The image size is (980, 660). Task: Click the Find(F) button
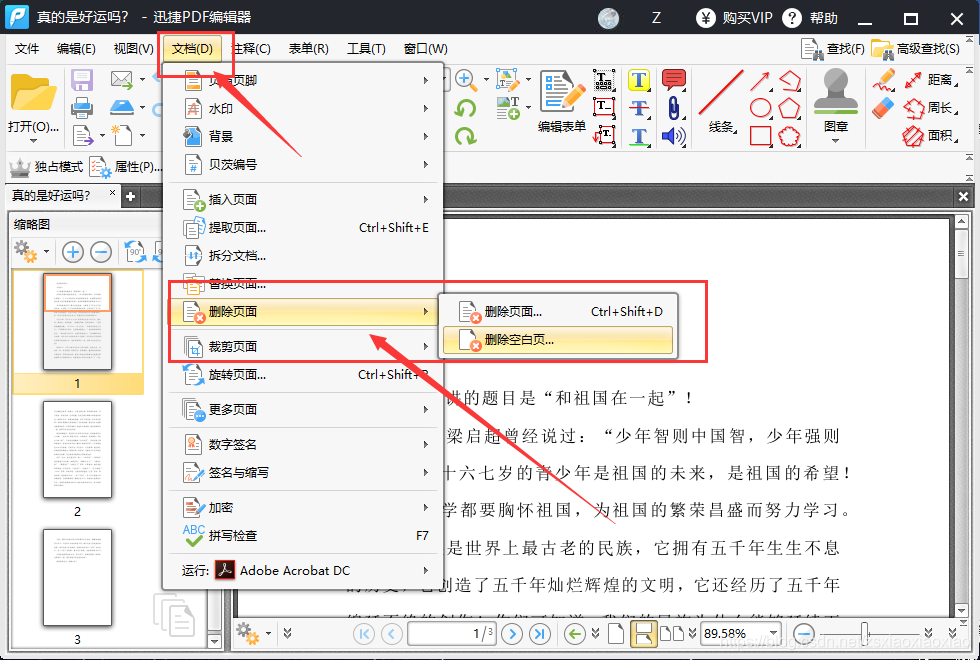(x=833, y=49)
